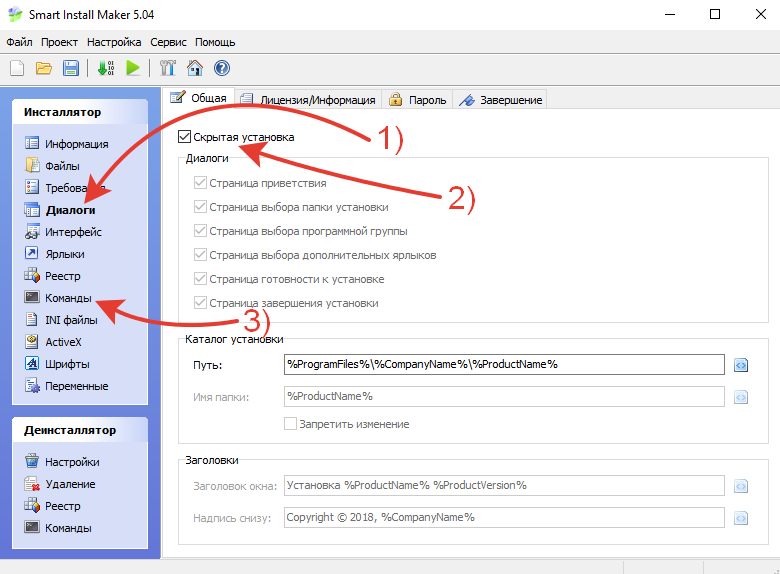The image size is (780, 574).
Task: Open Ярлыки section in sidebar
Action: [55, 254]
